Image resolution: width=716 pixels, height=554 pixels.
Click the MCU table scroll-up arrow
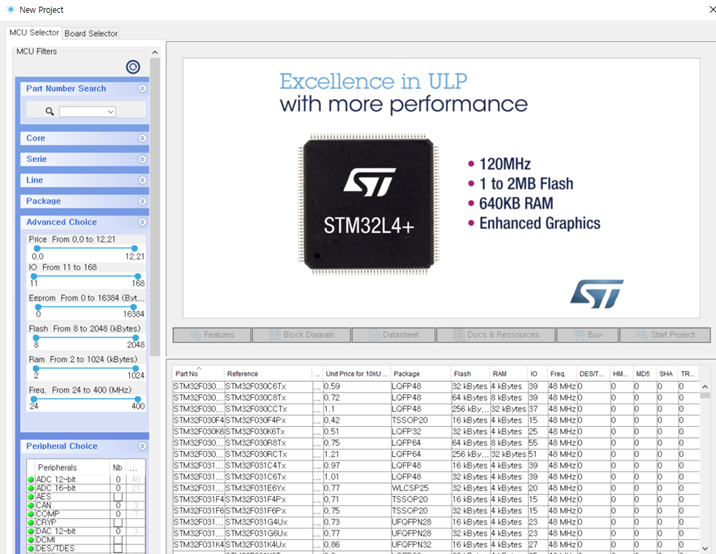[705, 387]
